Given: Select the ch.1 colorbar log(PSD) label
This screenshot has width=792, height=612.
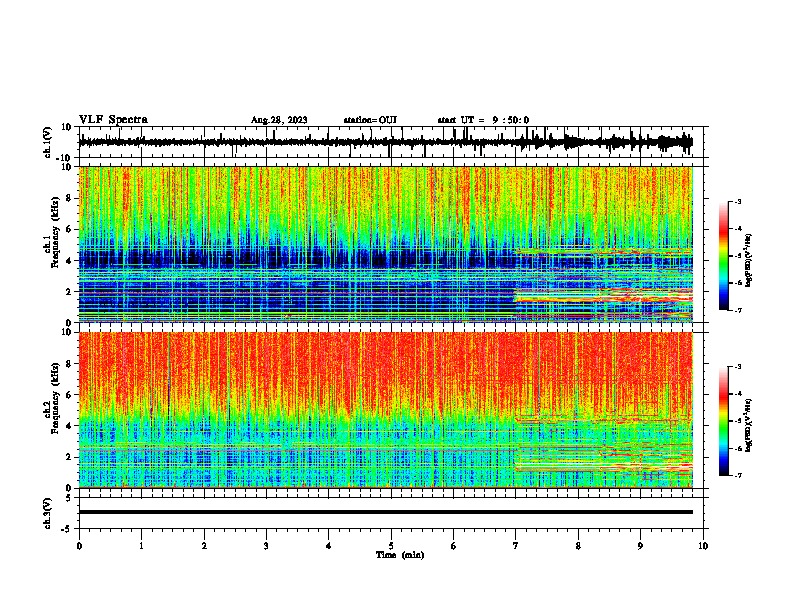Looking at the screenshot, I should click(749, 261).
